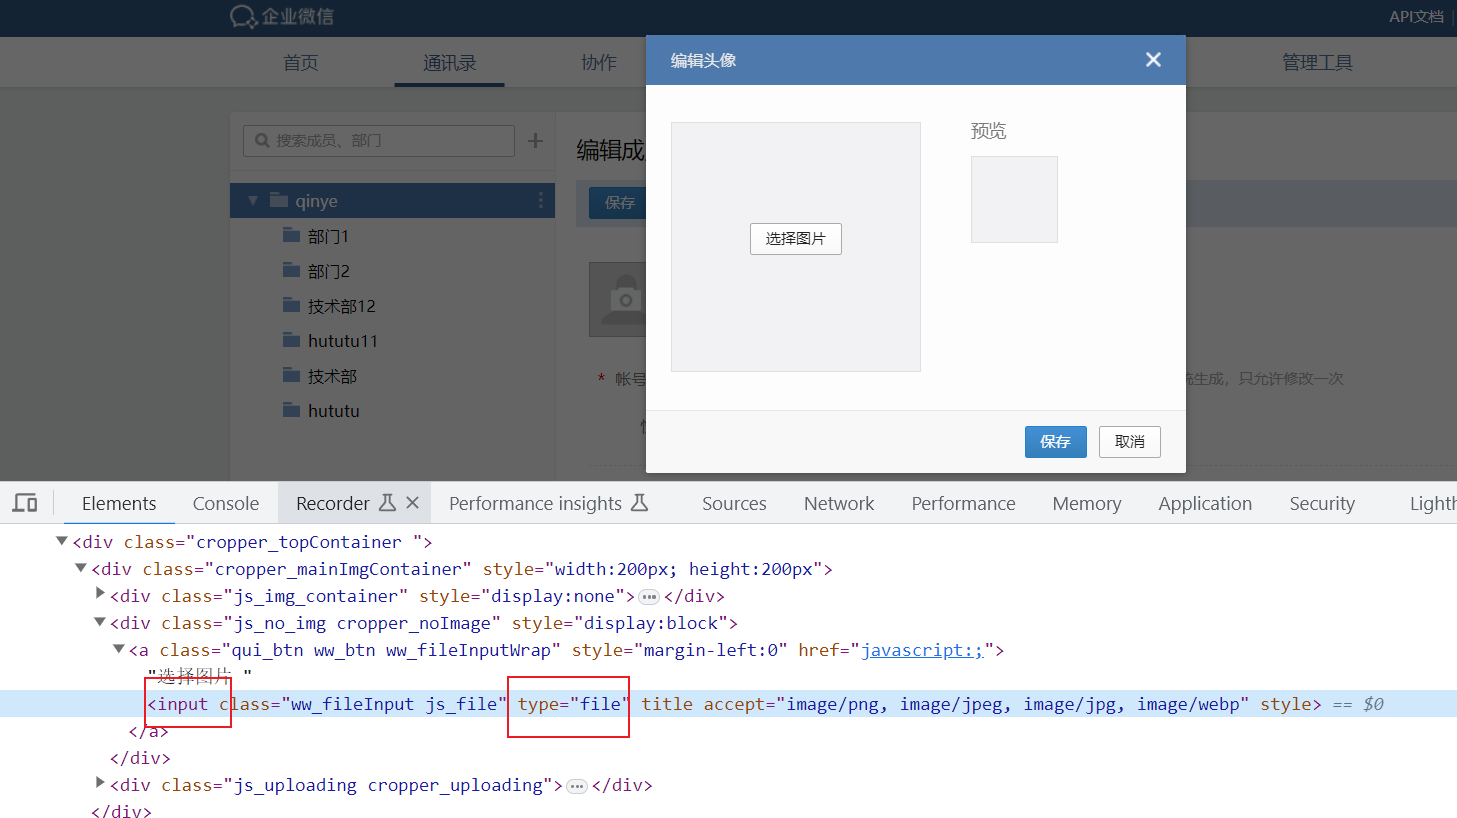Switch to the Security tab

[x=1322, y=504]
